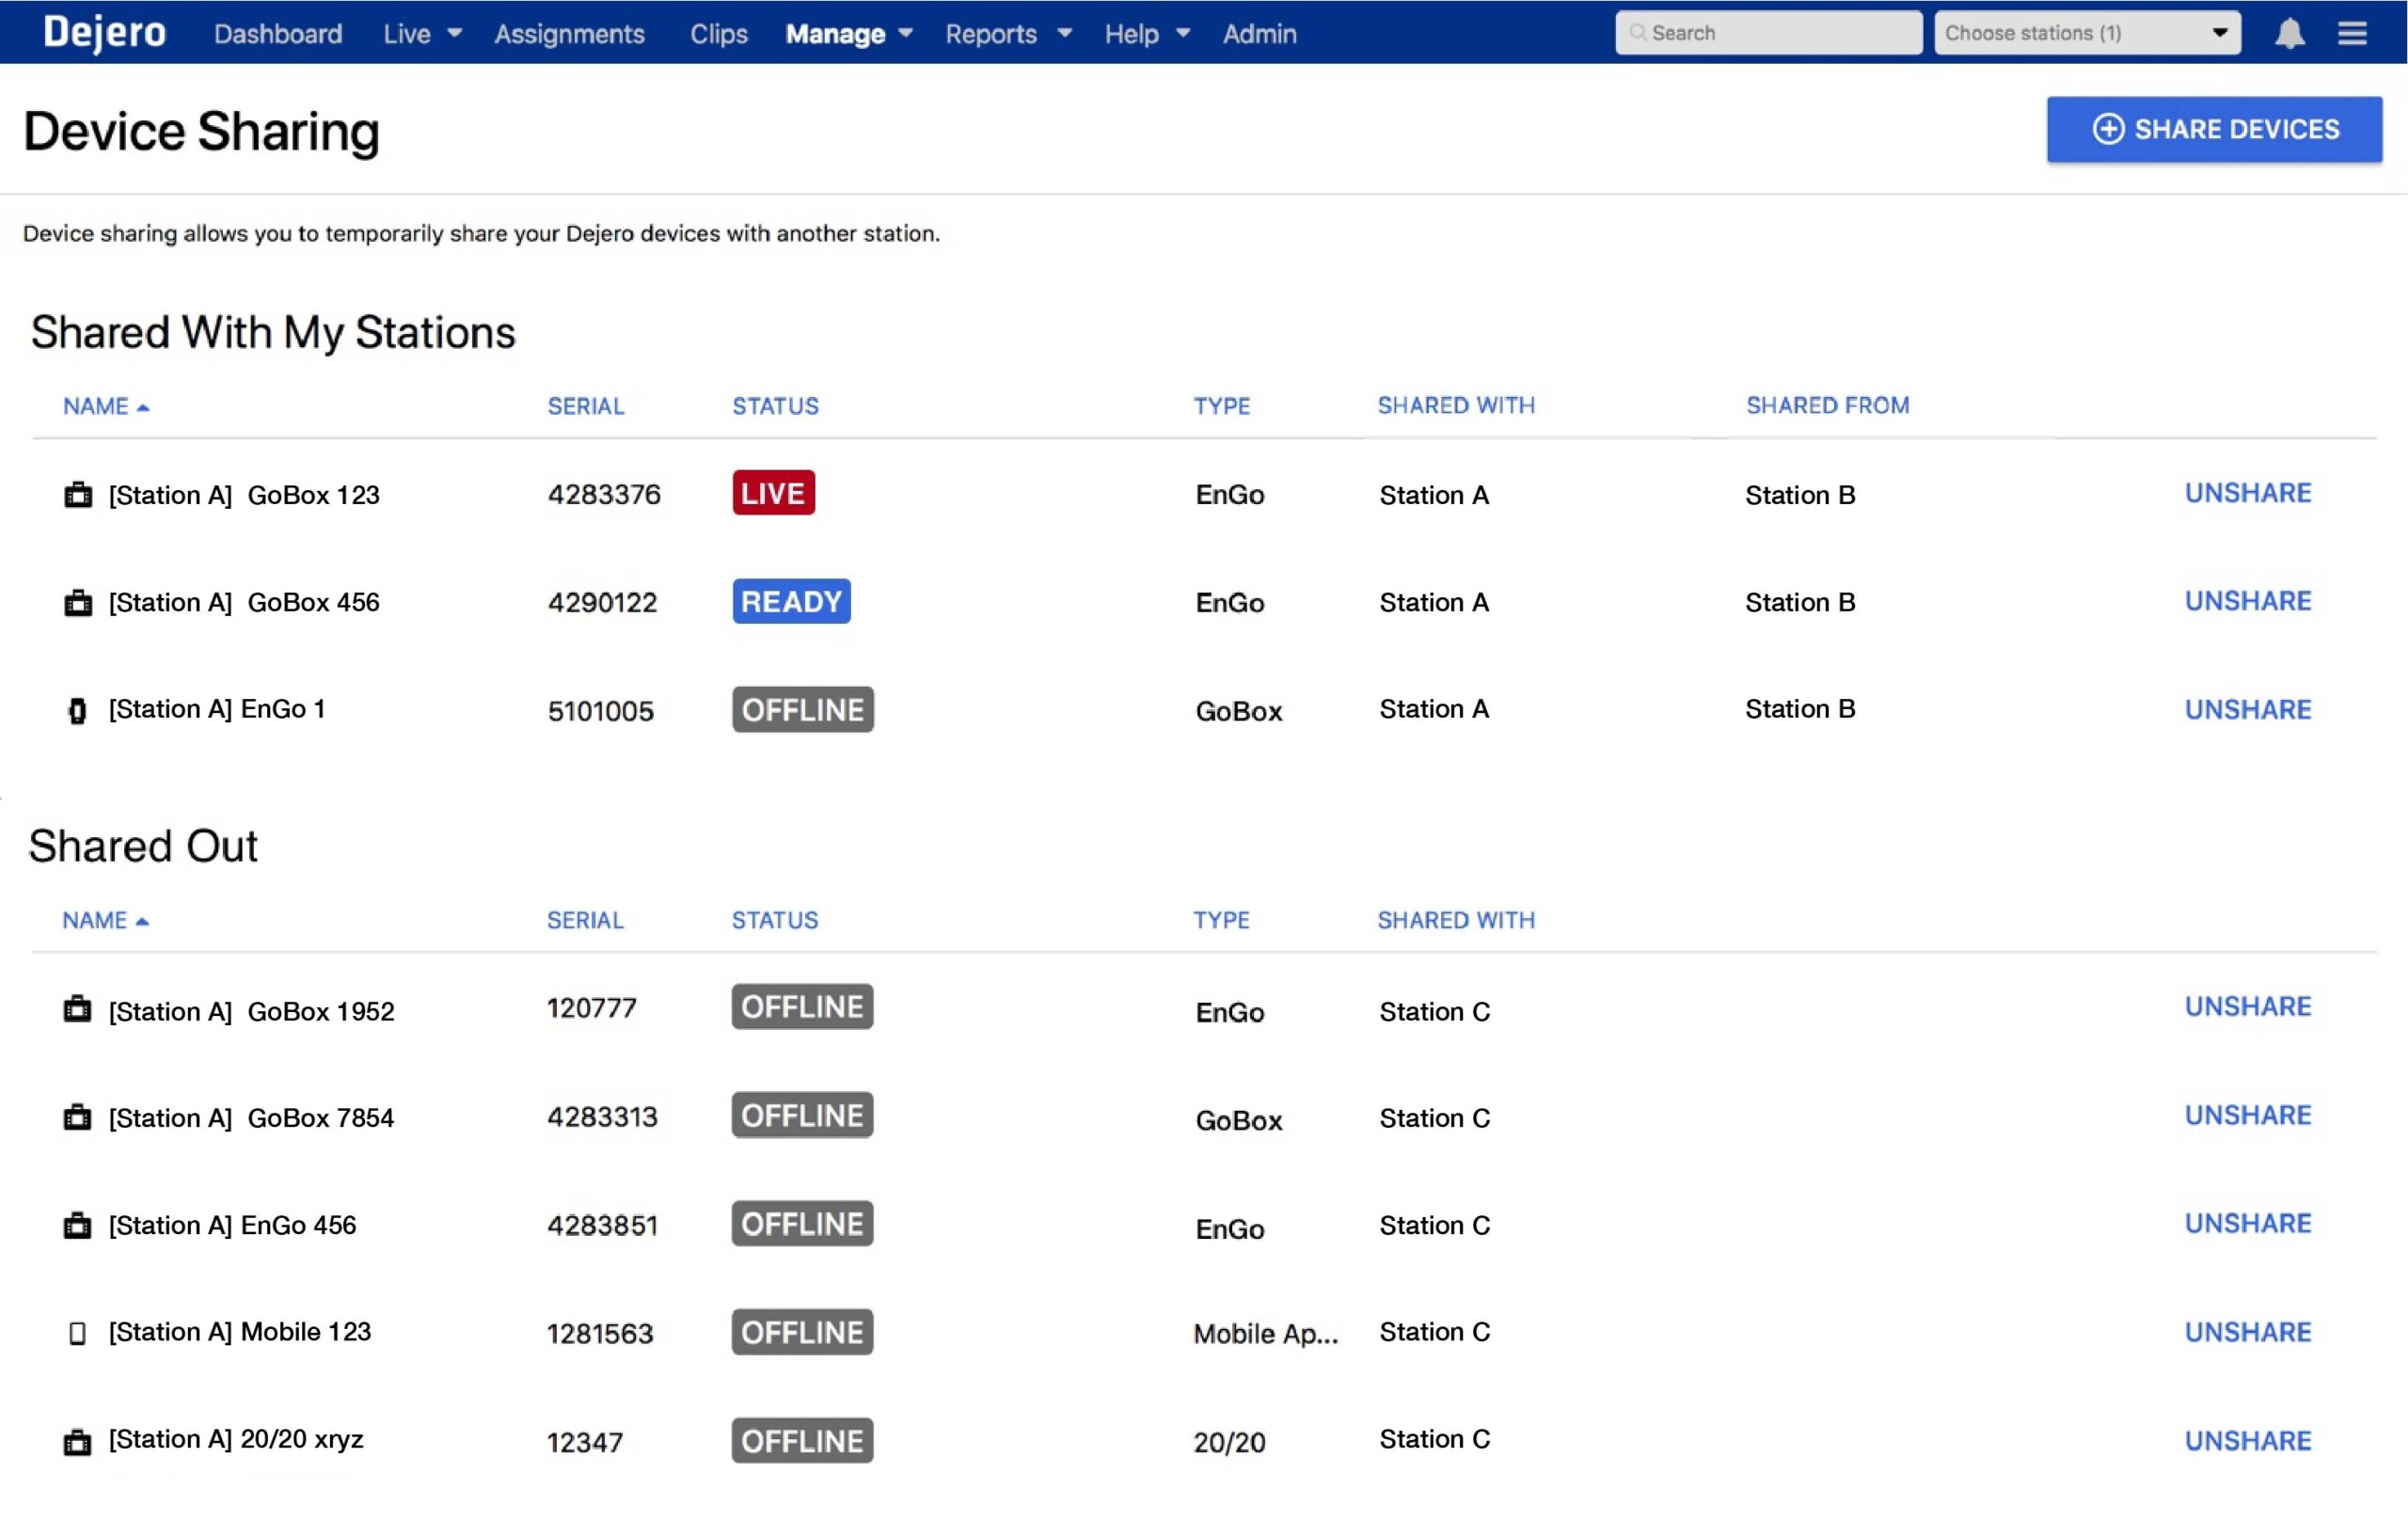Click the device icon beside EnGo 1

[x=77, y=710]
